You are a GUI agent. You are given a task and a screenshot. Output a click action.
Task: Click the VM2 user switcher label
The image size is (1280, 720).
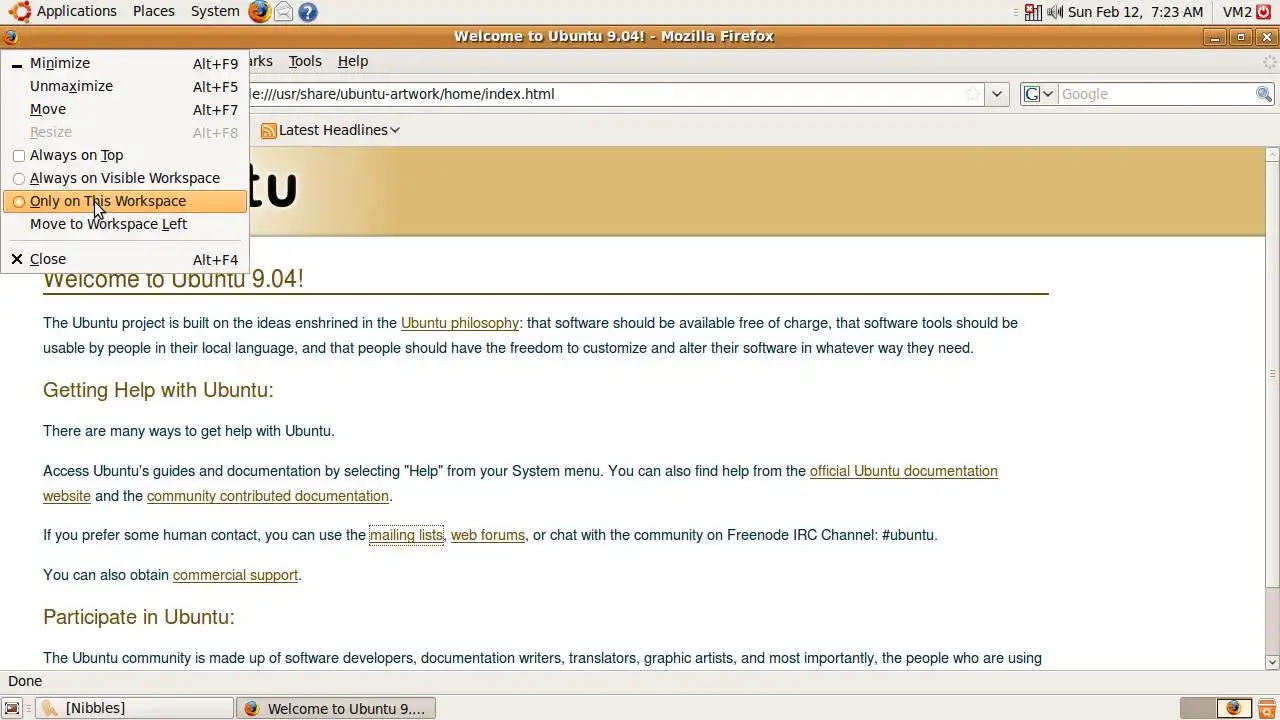point(1237,12)
